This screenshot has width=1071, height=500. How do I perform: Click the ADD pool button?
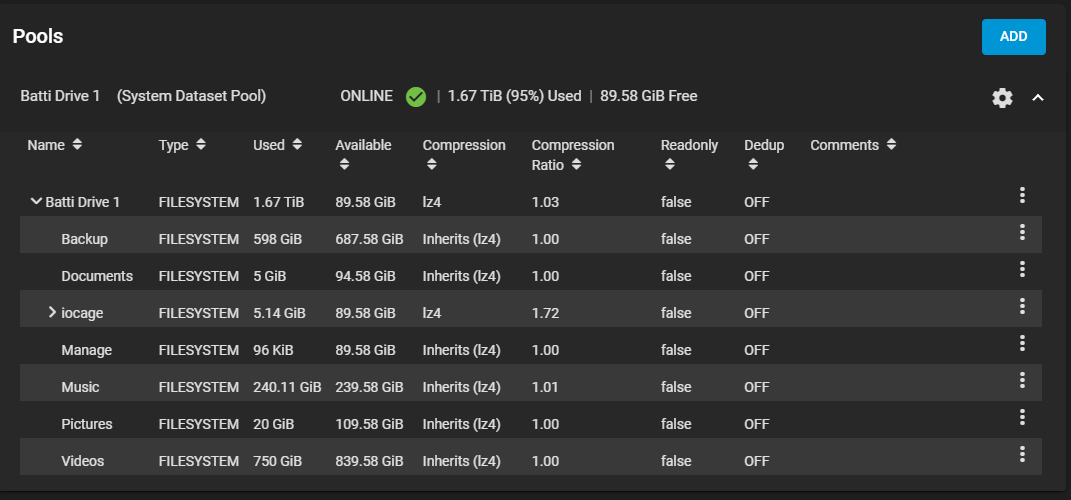click(1014, 37)
